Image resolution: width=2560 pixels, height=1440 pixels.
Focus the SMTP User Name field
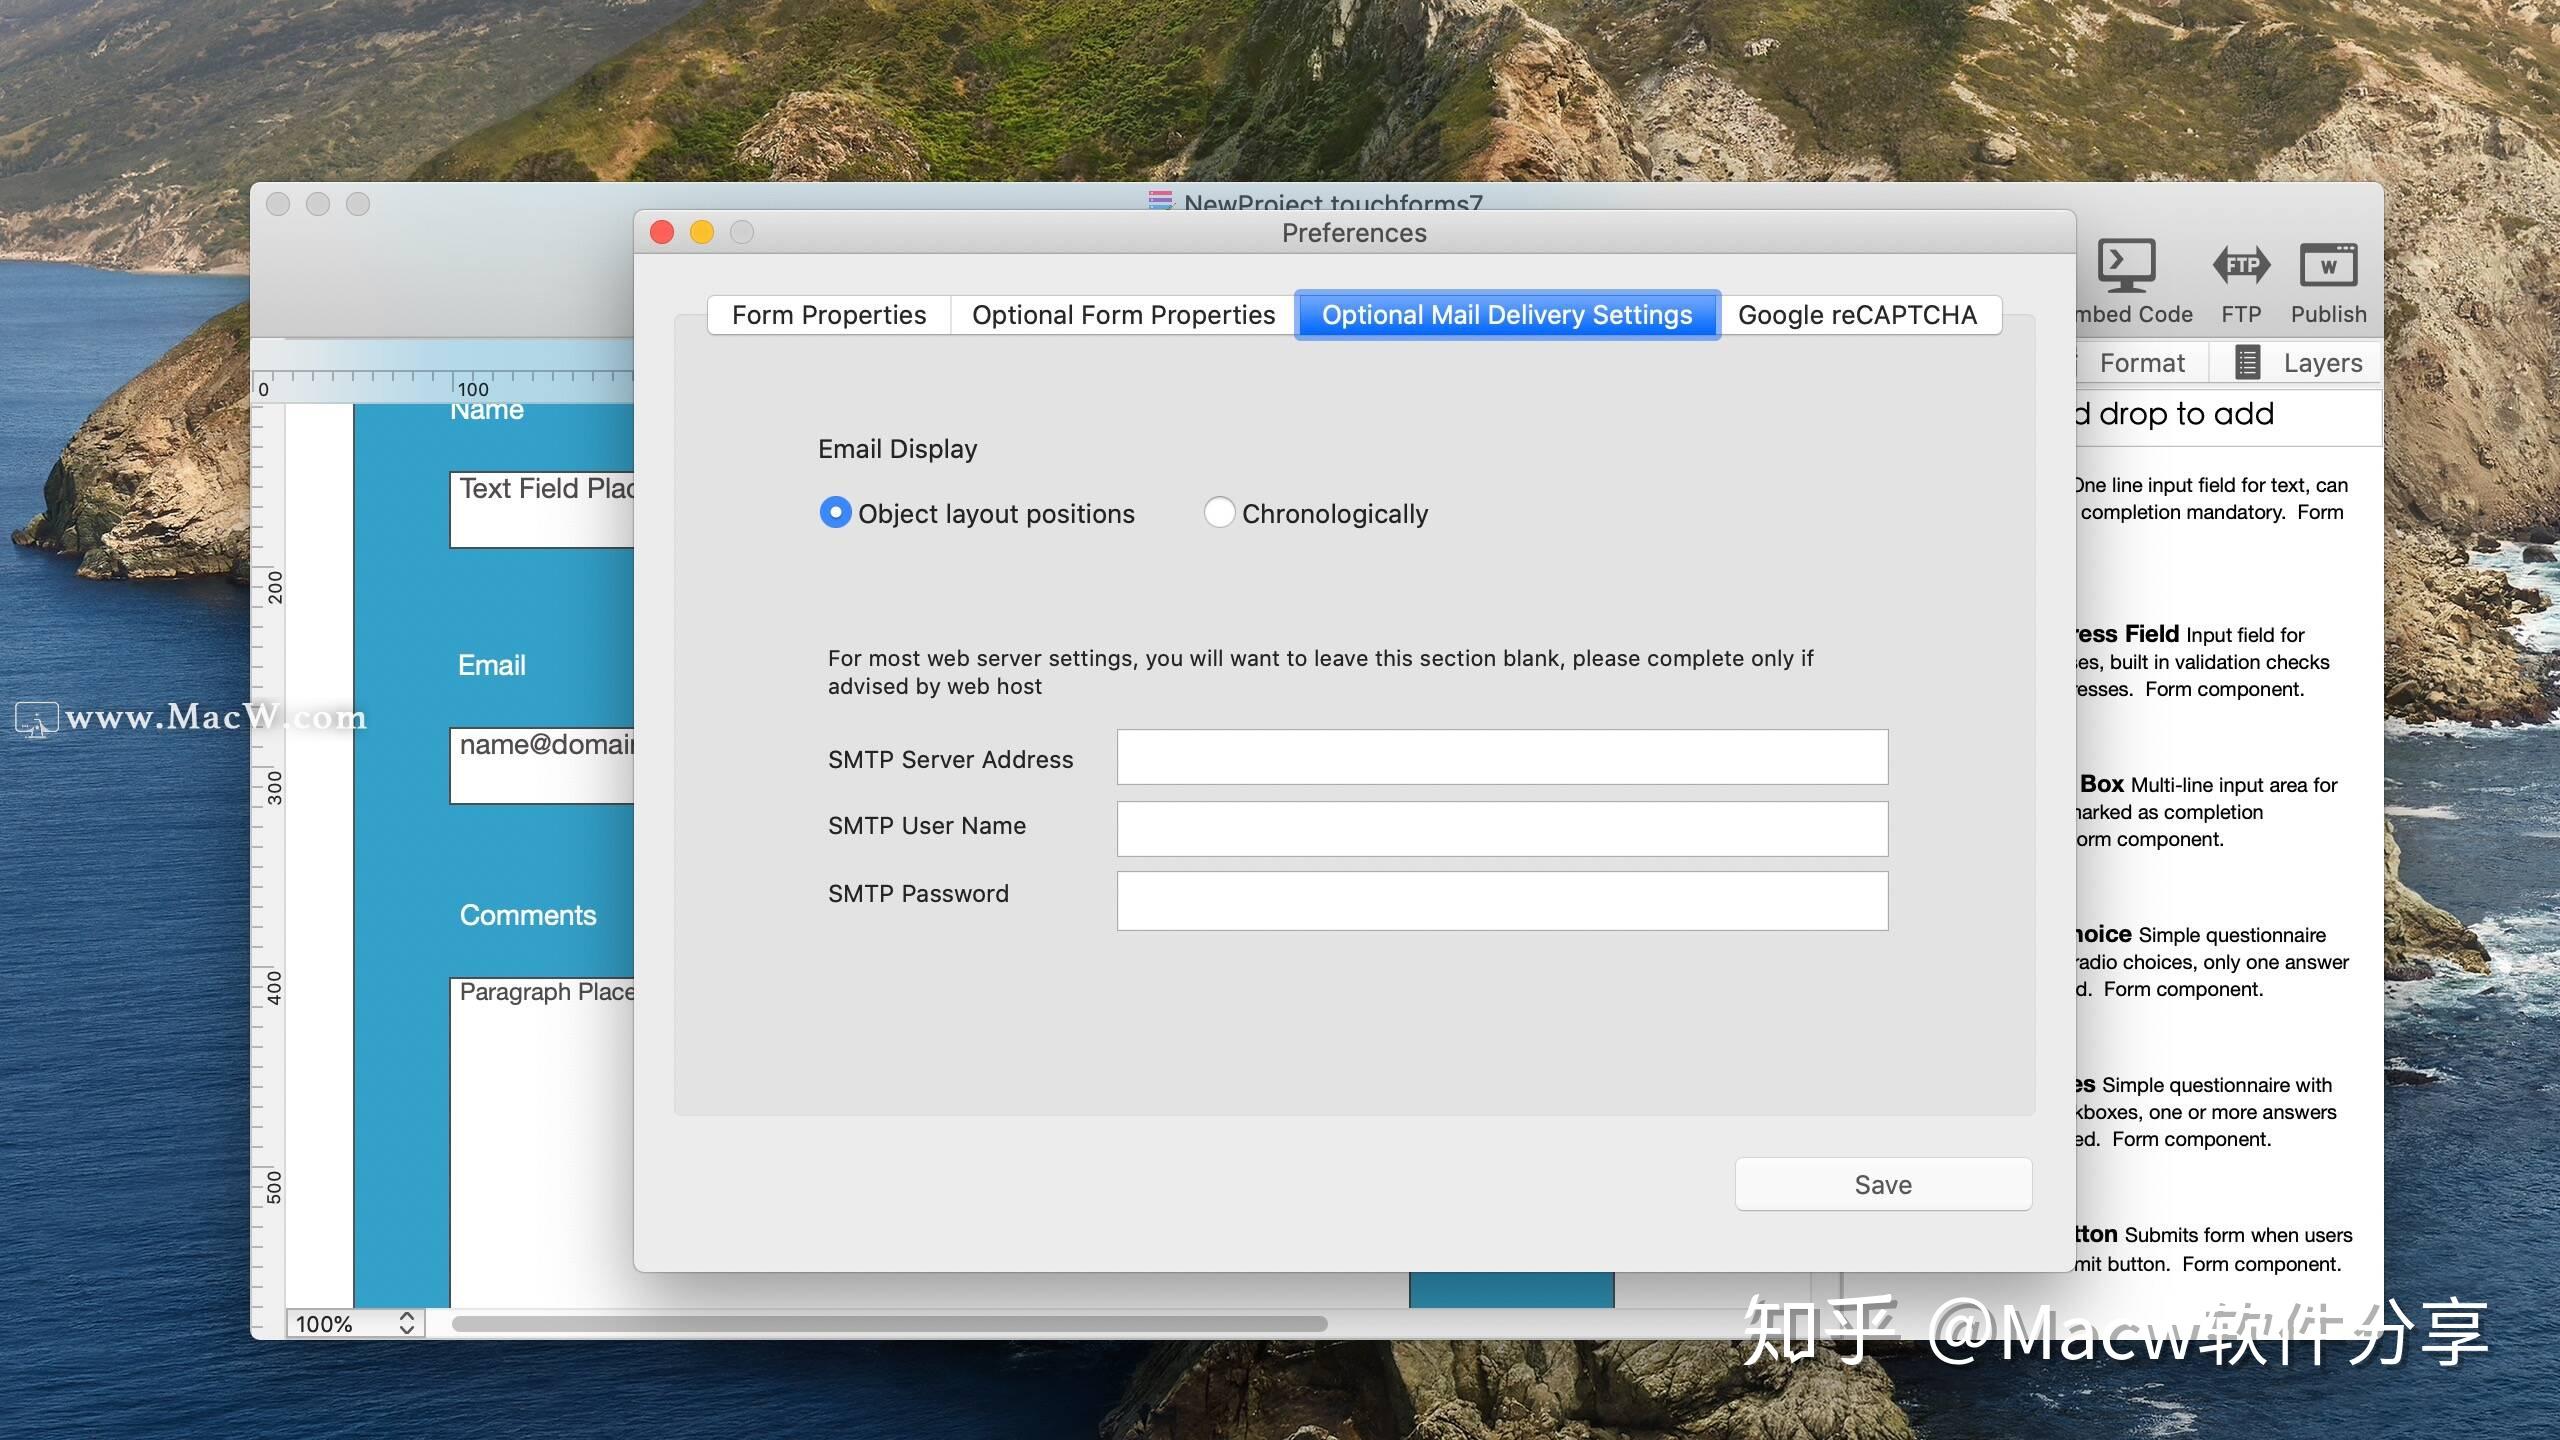click(1502, 828)
